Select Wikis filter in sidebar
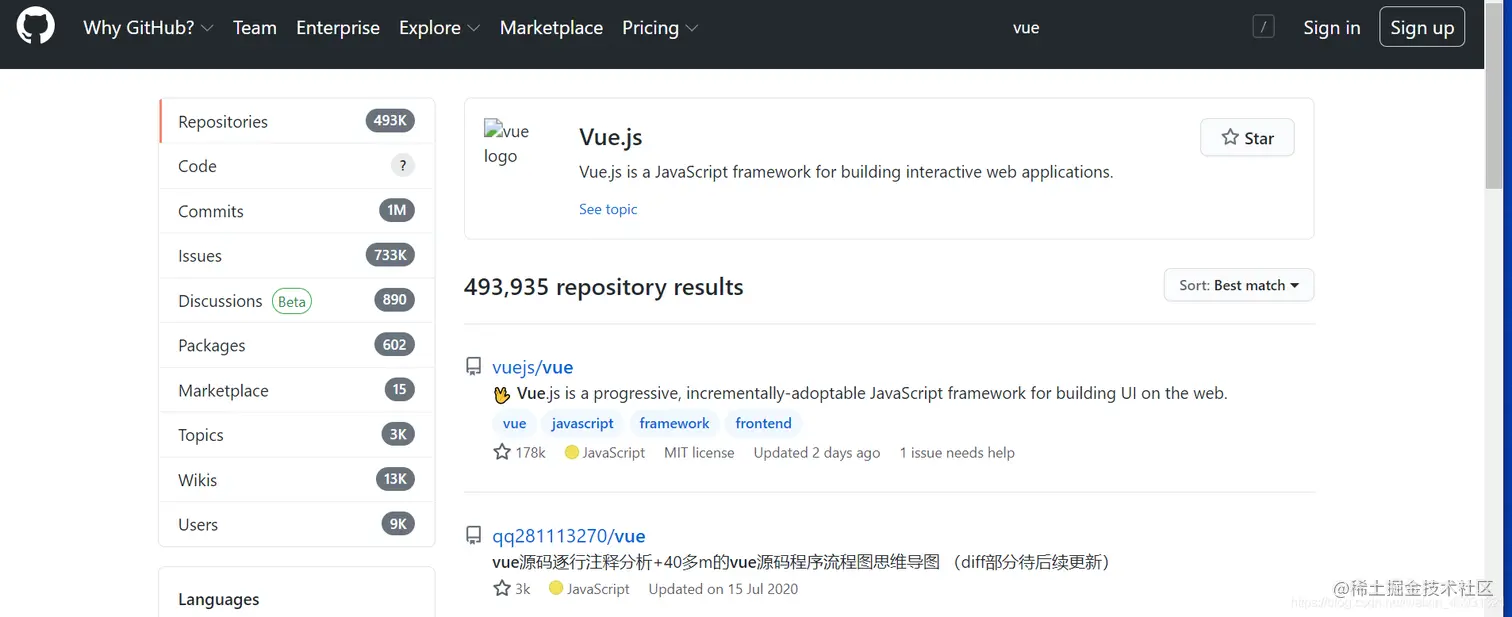Image resolution: width=1512 pixels, height=617 pixels. [297, 479]
